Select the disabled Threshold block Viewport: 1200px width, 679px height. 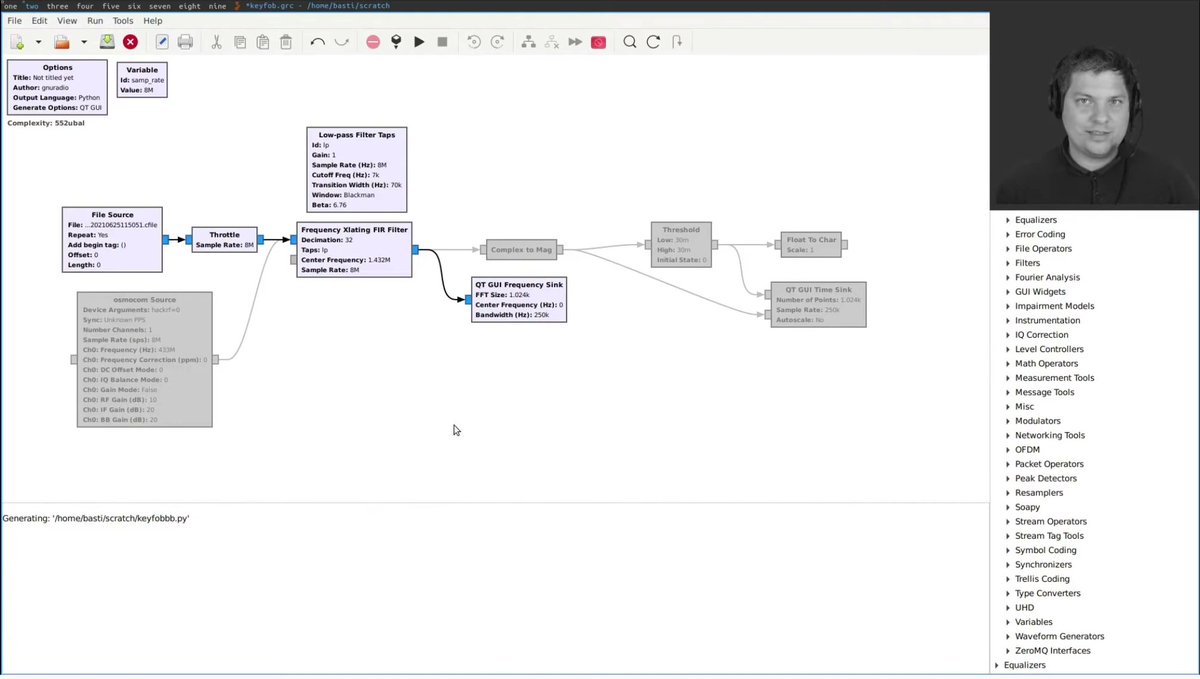[x=681, y=244]
